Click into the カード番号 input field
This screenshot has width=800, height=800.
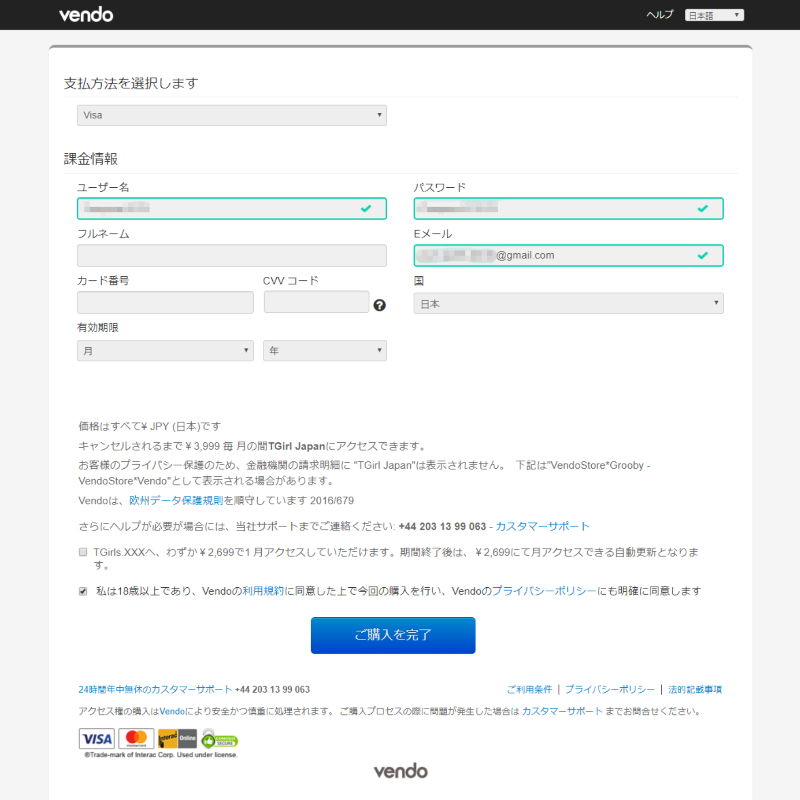pos(165,302)
